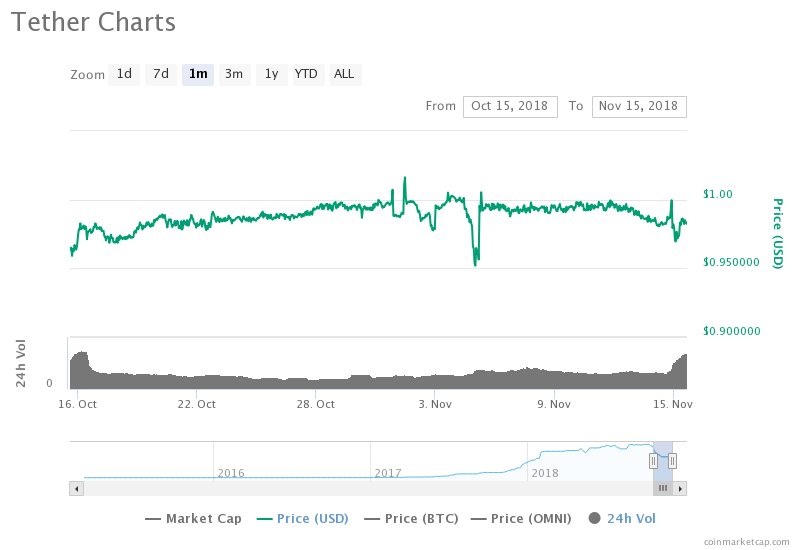Click the $0.900000 price axis label
Screen dimensions: 800x550
pyautogui.click(x=731, y=331)
